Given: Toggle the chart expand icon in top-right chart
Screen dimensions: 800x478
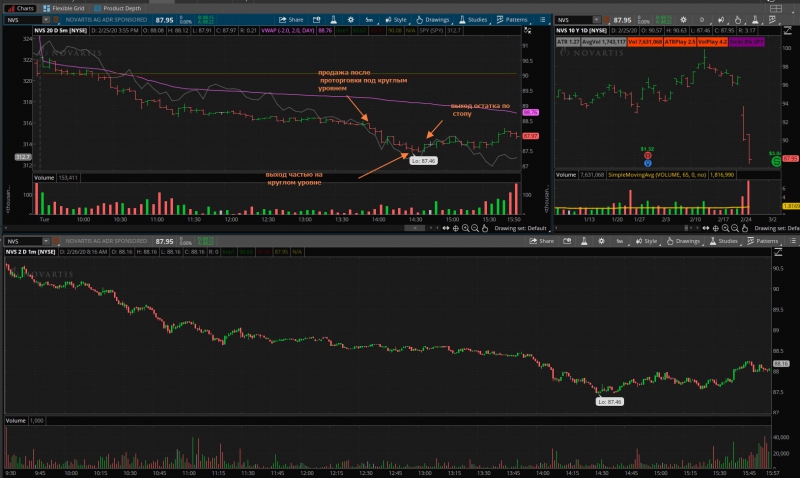Looking at the screenshot, I should (786, 31).
